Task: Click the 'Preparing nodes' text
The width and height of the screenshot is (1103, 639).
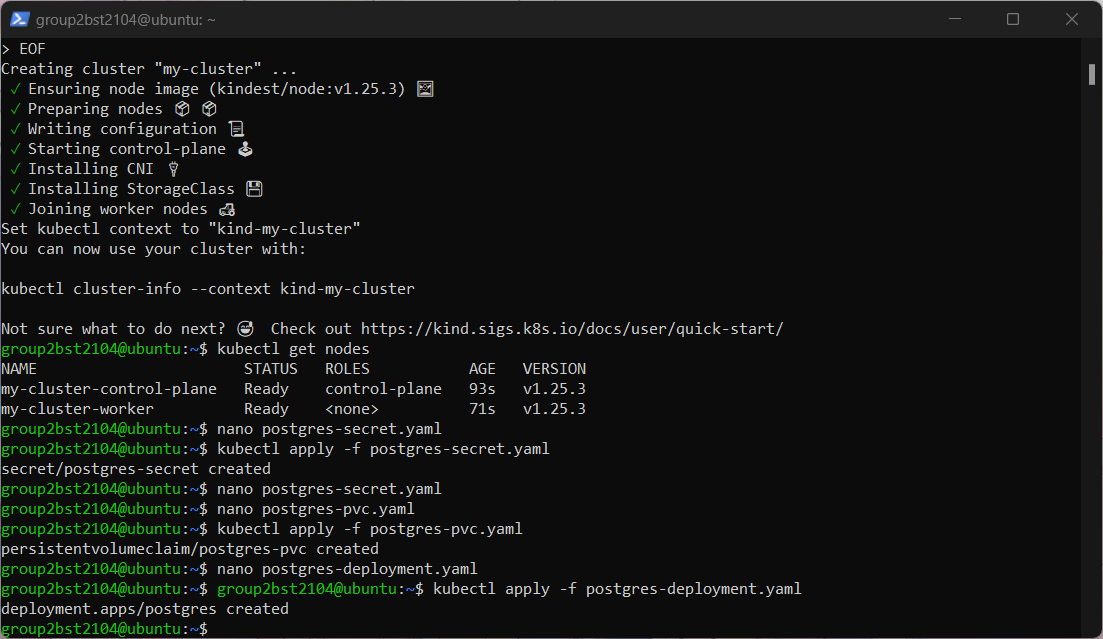Action: coord(95,109)
